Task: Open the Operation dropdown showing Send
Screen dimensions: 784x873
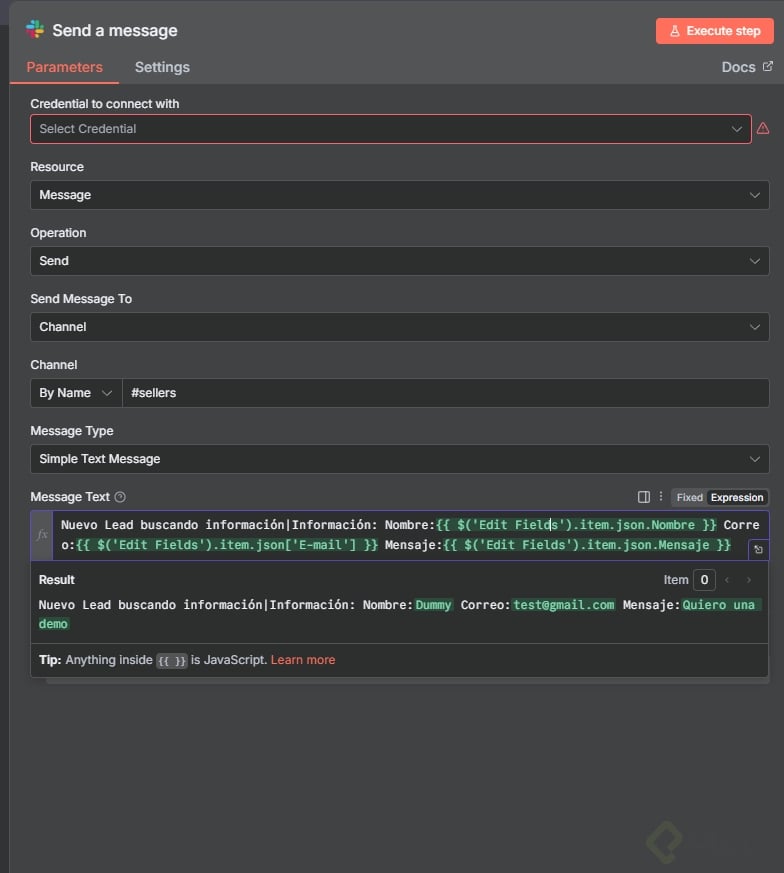Action: [x=399, y=261]
